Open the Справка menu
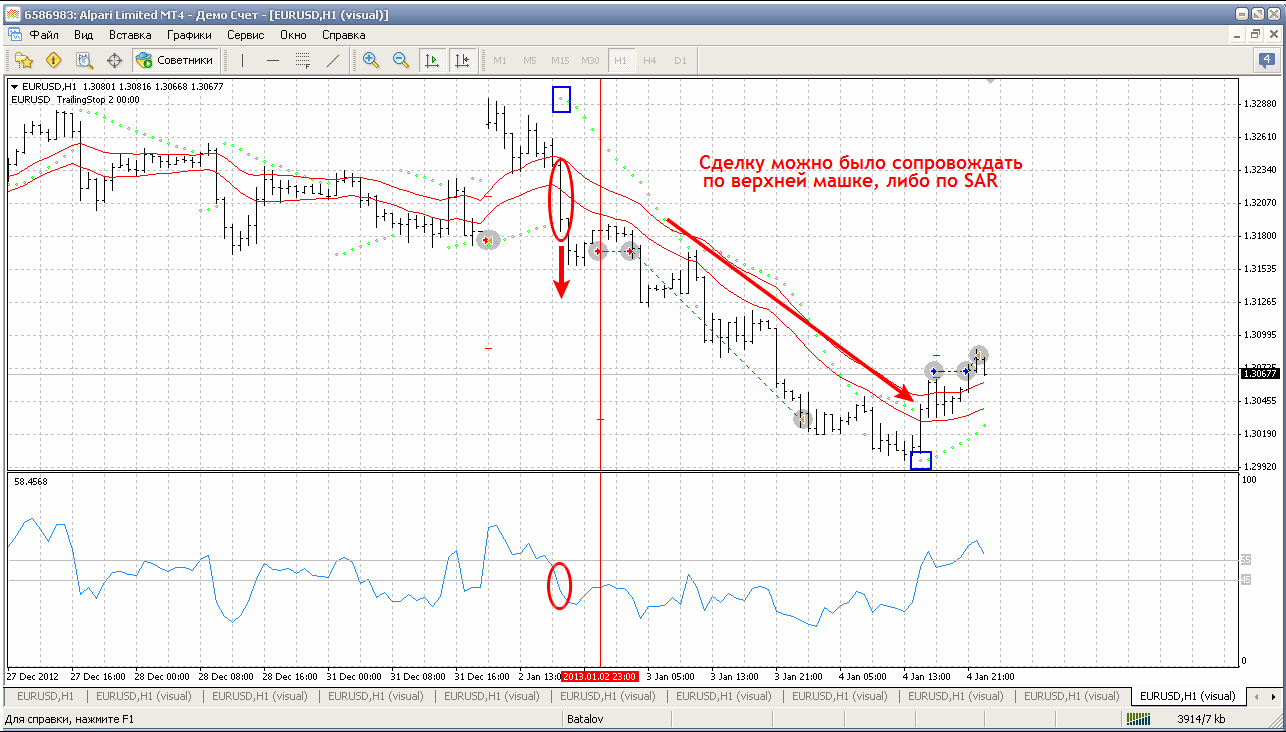 [x=344, y=34]
